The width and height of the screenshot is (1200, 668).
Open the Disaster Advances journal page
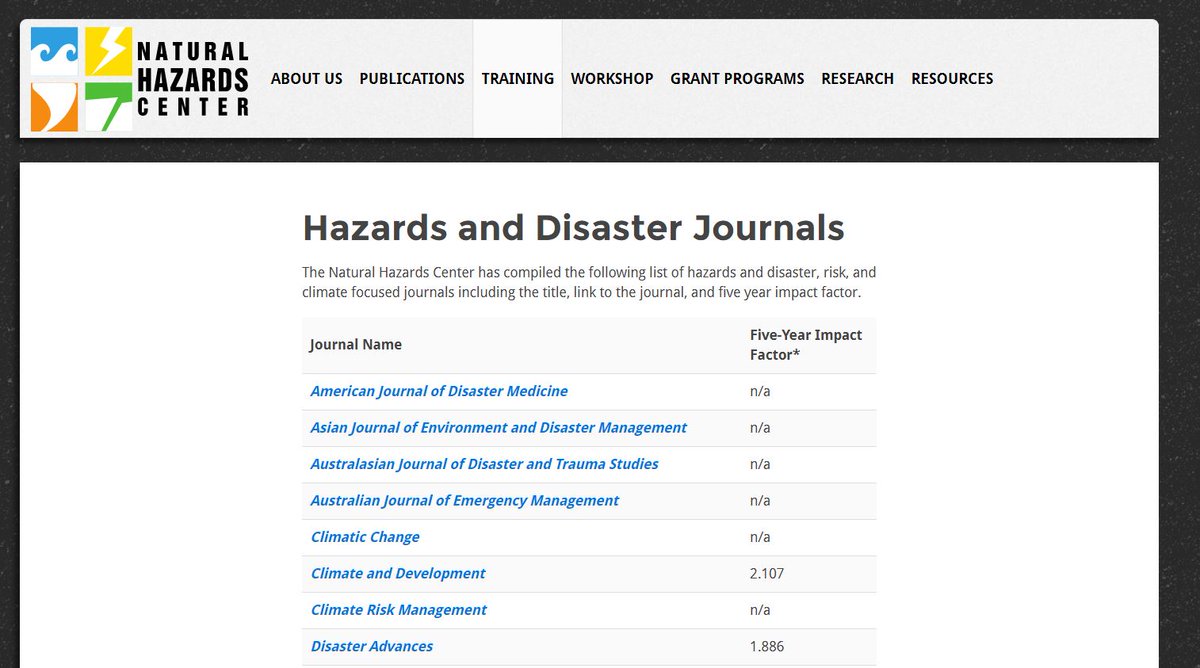371,646
